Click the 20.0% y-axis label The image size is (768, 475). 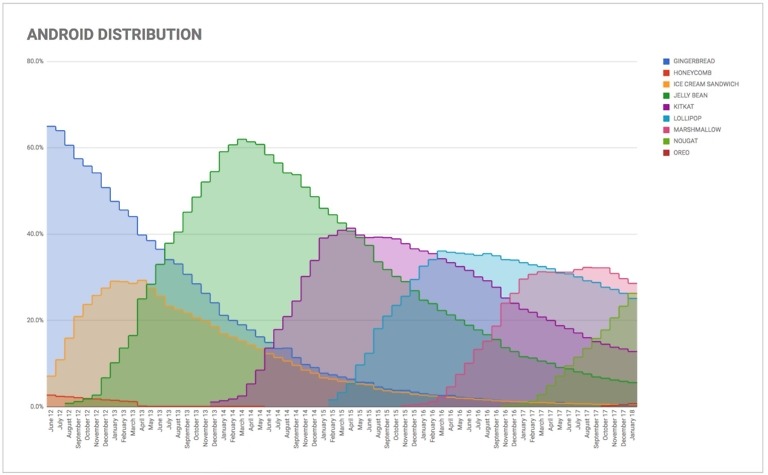(x=34, y=321)
